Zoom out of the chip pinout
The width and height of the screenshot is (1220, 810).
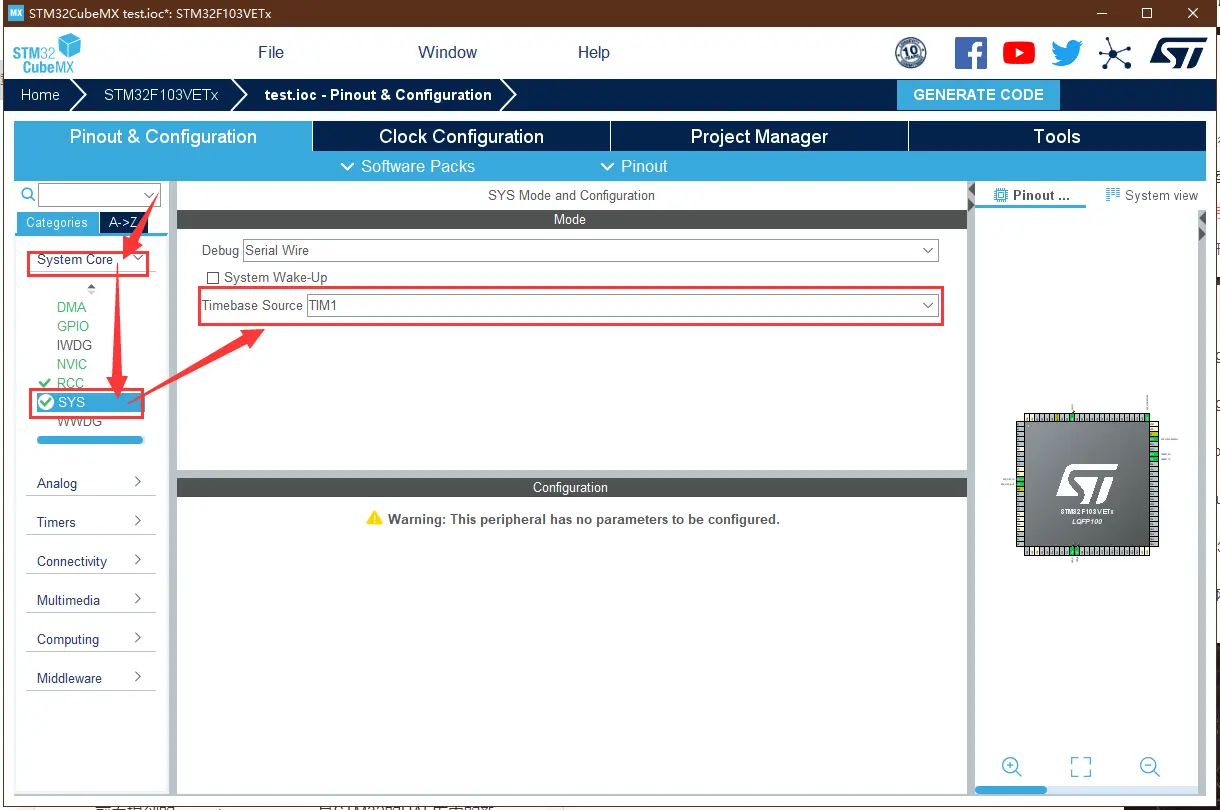pyautogui.click(x=1149, y=767)
